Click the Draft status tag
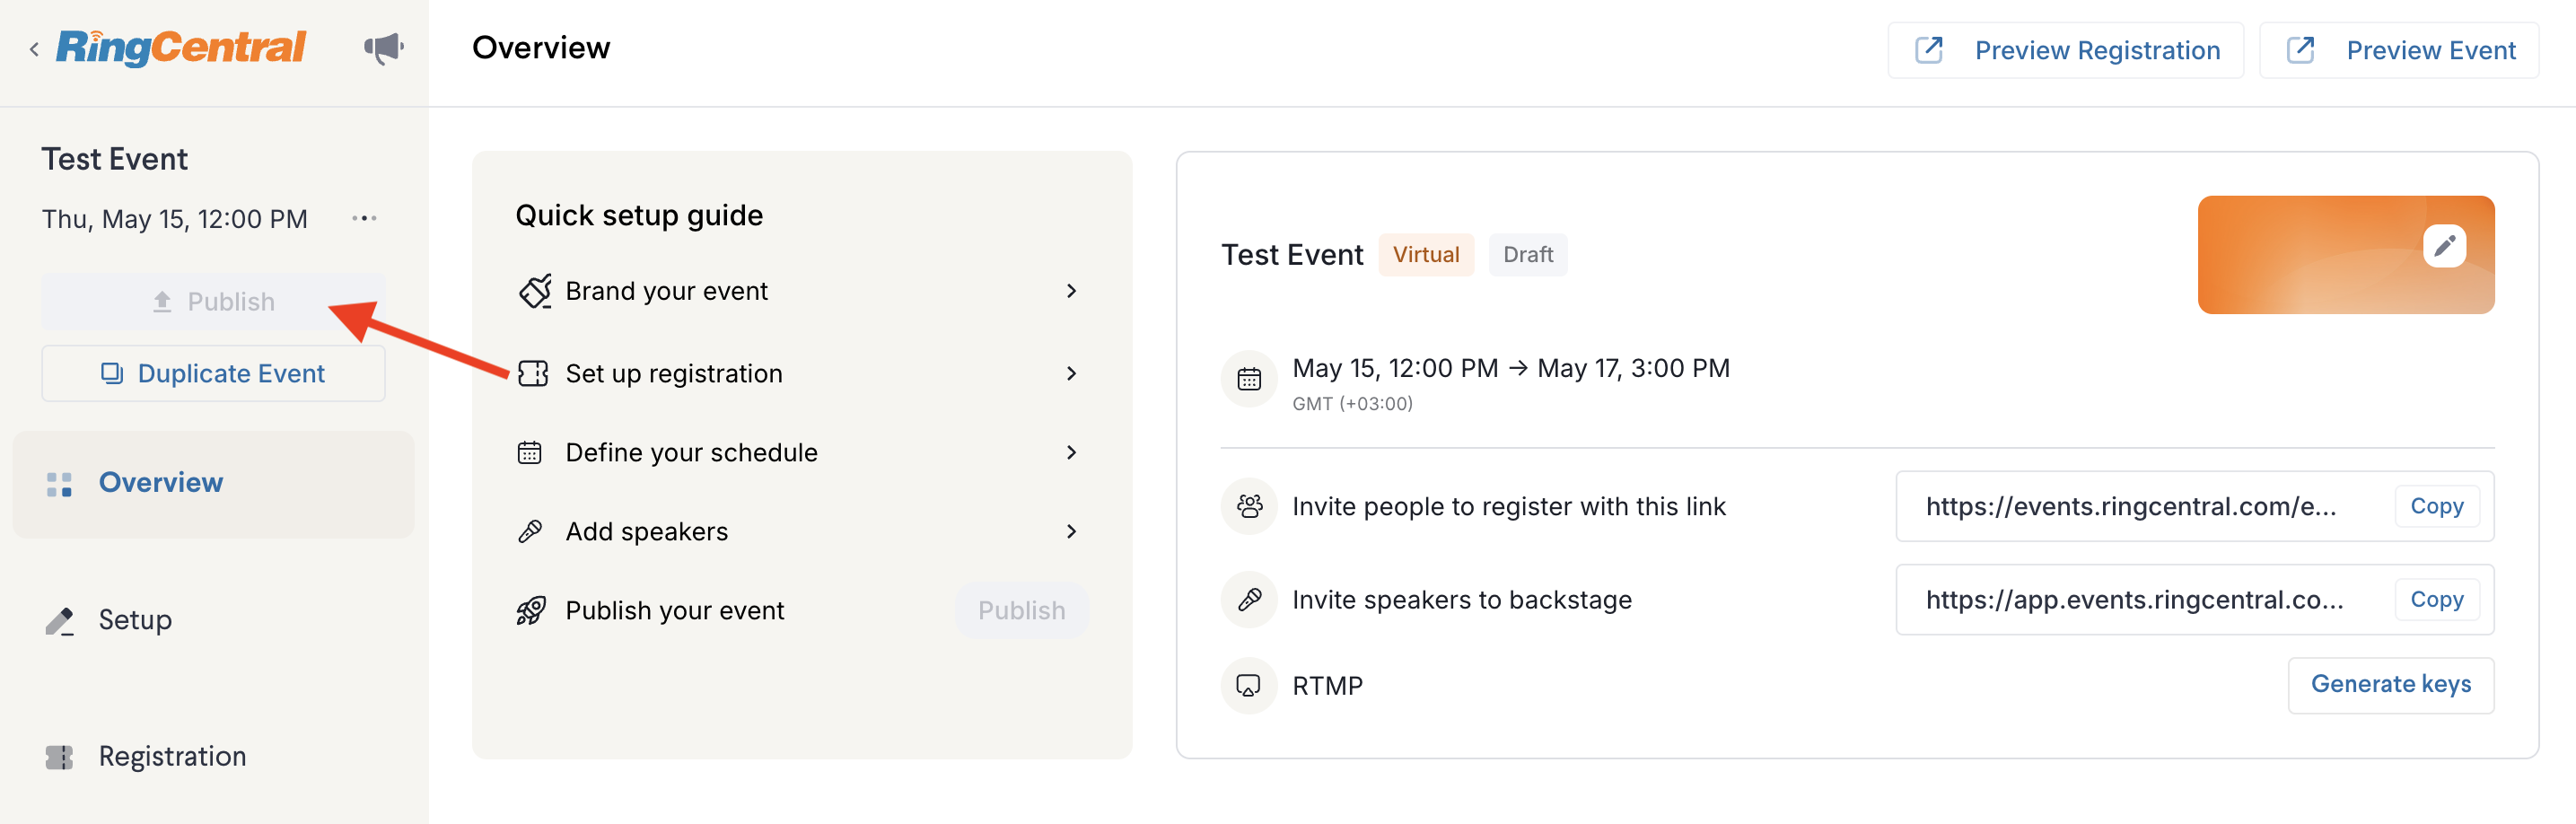This screenshot has width=2576, height=824. tap(1527, 254)
